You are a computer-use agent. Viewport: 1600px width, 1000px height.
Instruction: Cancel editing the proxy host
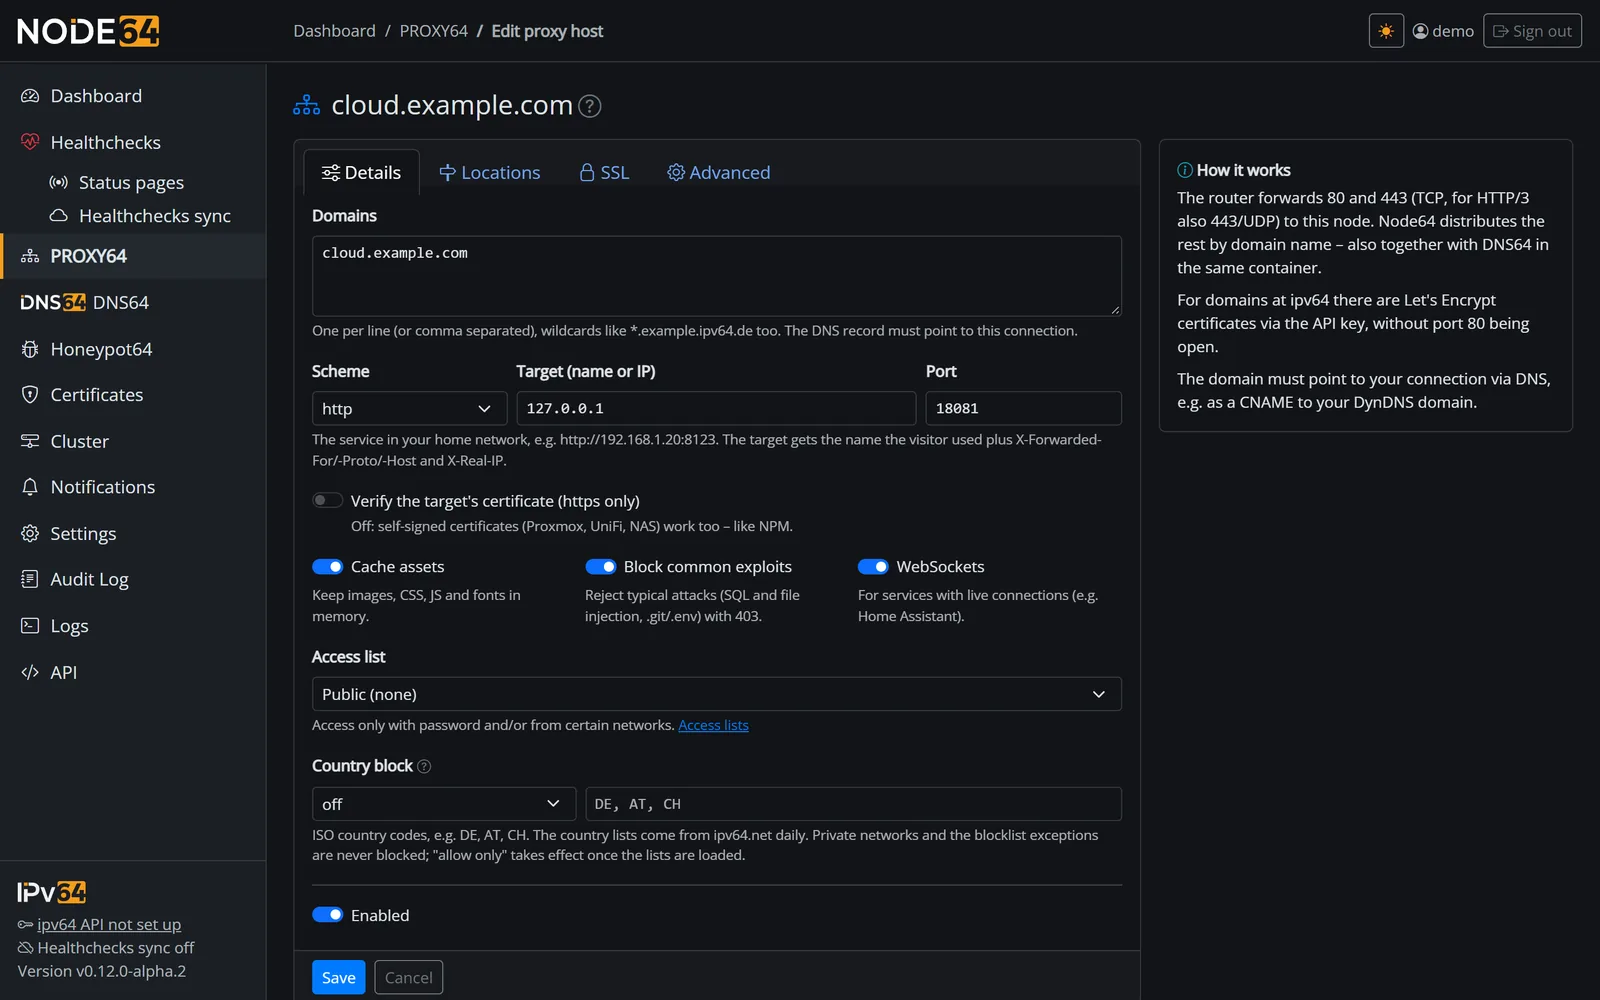pyautogui.click(x=409, y=978)
